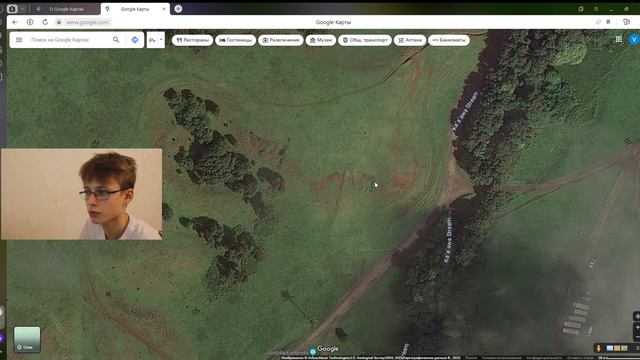Image resolution: width=640 pixels, height=360 pixels.
Task: Click the www.google.com address bar
Action: coord(87,22)
